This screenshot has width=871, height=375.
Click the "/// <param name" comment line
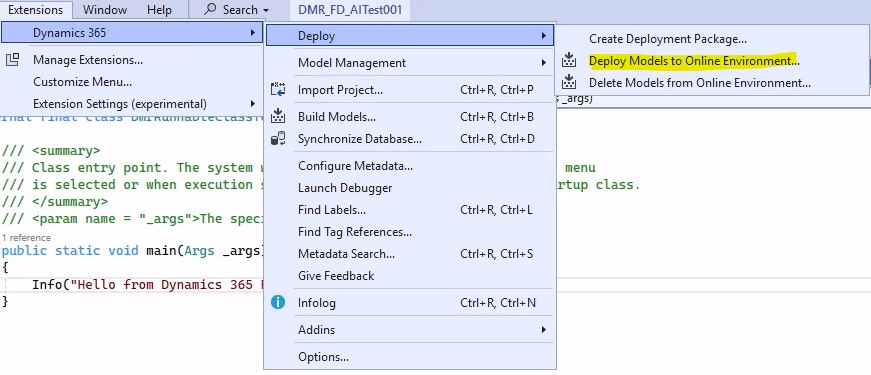click(131, 218)
